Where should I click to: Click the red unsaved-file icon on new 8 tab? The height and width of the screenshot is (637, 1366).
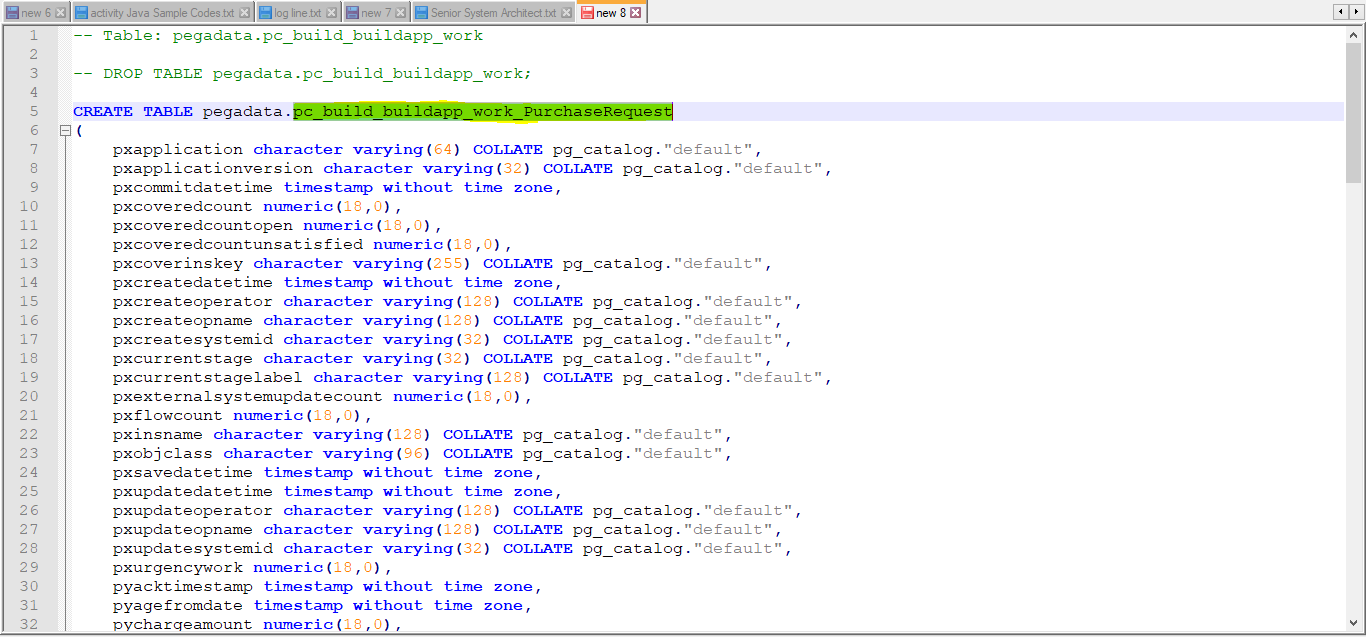[x=590, y=10]
